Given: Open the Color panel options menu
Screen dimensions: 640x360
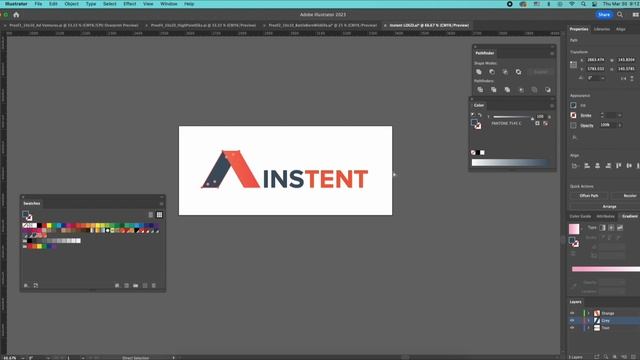Looking at the screenshot, I should pyautogui.click(x=552, y=106).
